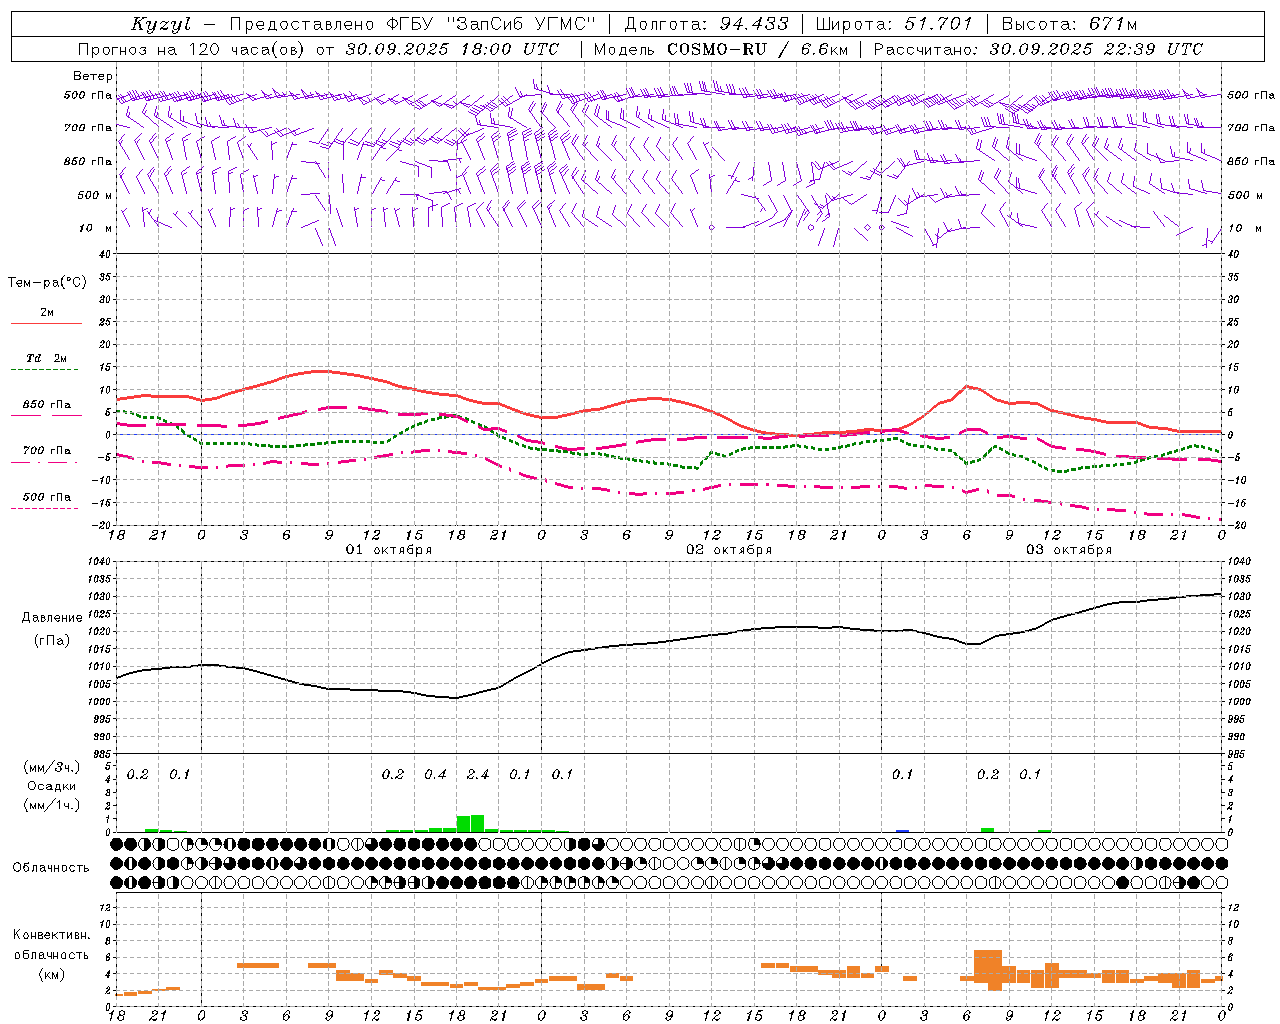Screen dimensions: 1280x1024
Task: Click the 'Высота: 671м' elevation field
Action: click(x=1069, y=24)
